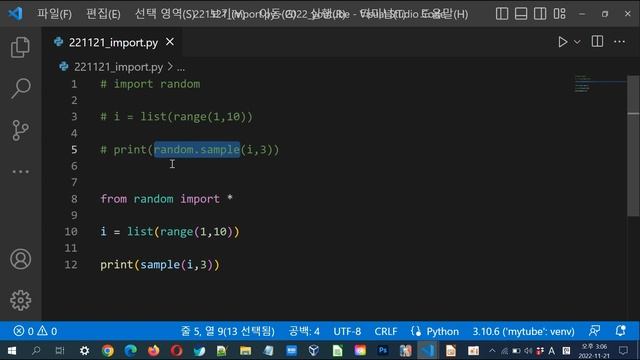640x360 pixels.
Task: Open the 파일(F) menu
Action: click(x=54, y=14)
